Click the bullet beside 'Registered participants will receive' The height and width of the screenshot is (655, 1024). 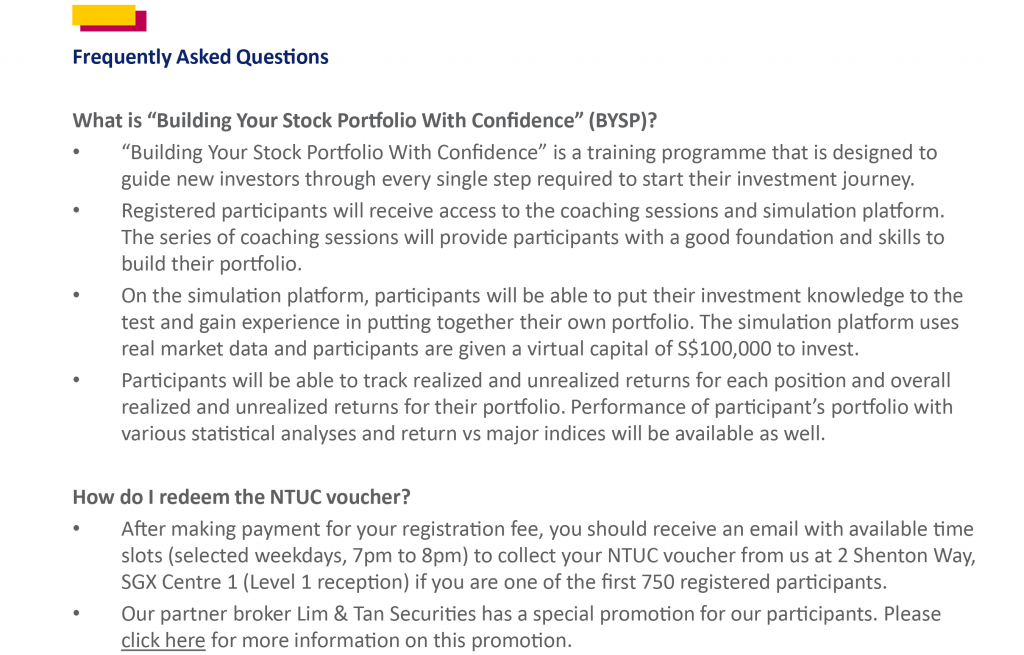[x=76, y=211]
